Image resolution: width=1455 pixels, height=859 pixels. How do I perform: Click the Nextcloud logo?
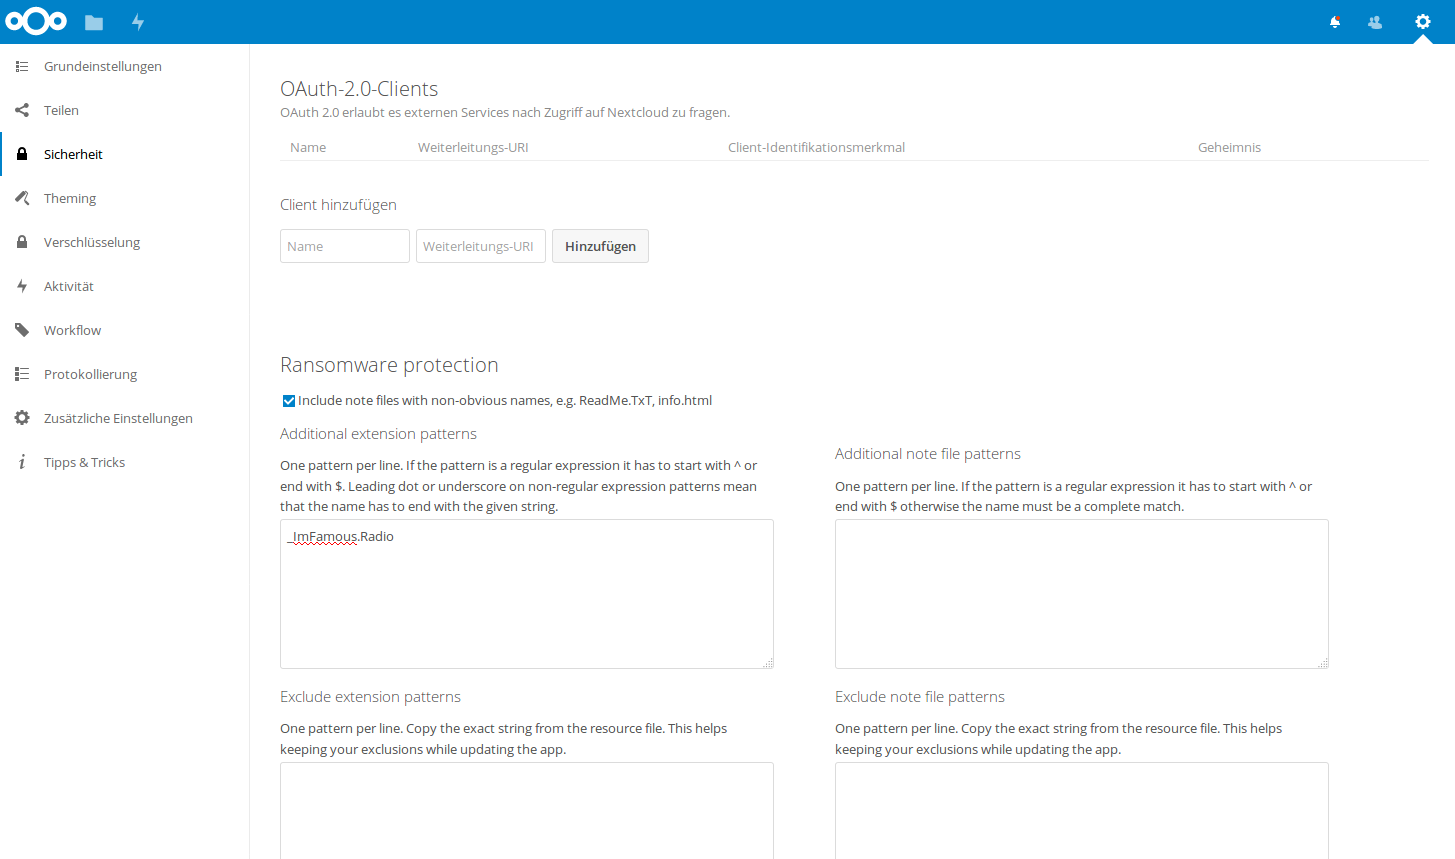coord(36,21)
